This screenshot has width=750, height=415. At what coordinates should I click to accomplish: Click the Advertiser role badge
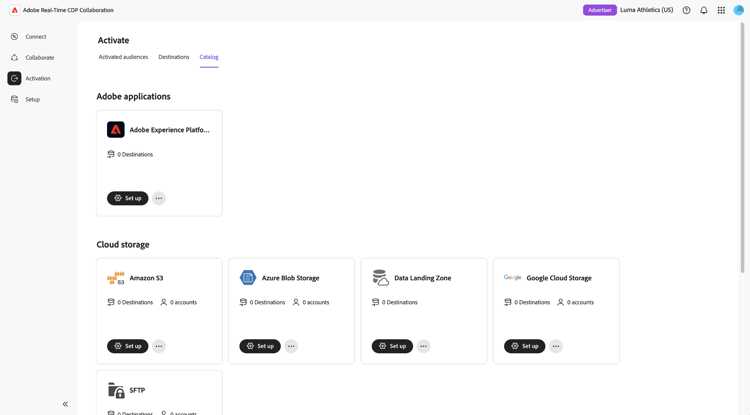(x=600, y=10)
